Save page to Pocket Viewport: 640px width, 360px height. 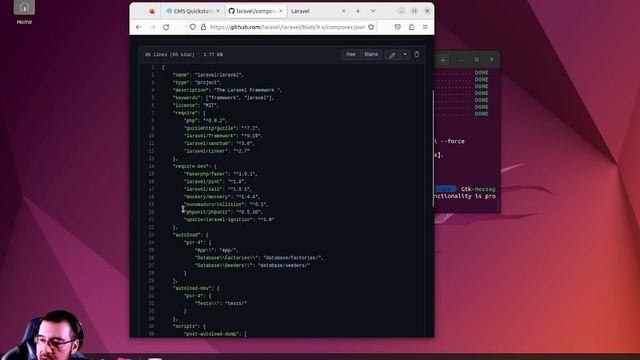(398, 27)
